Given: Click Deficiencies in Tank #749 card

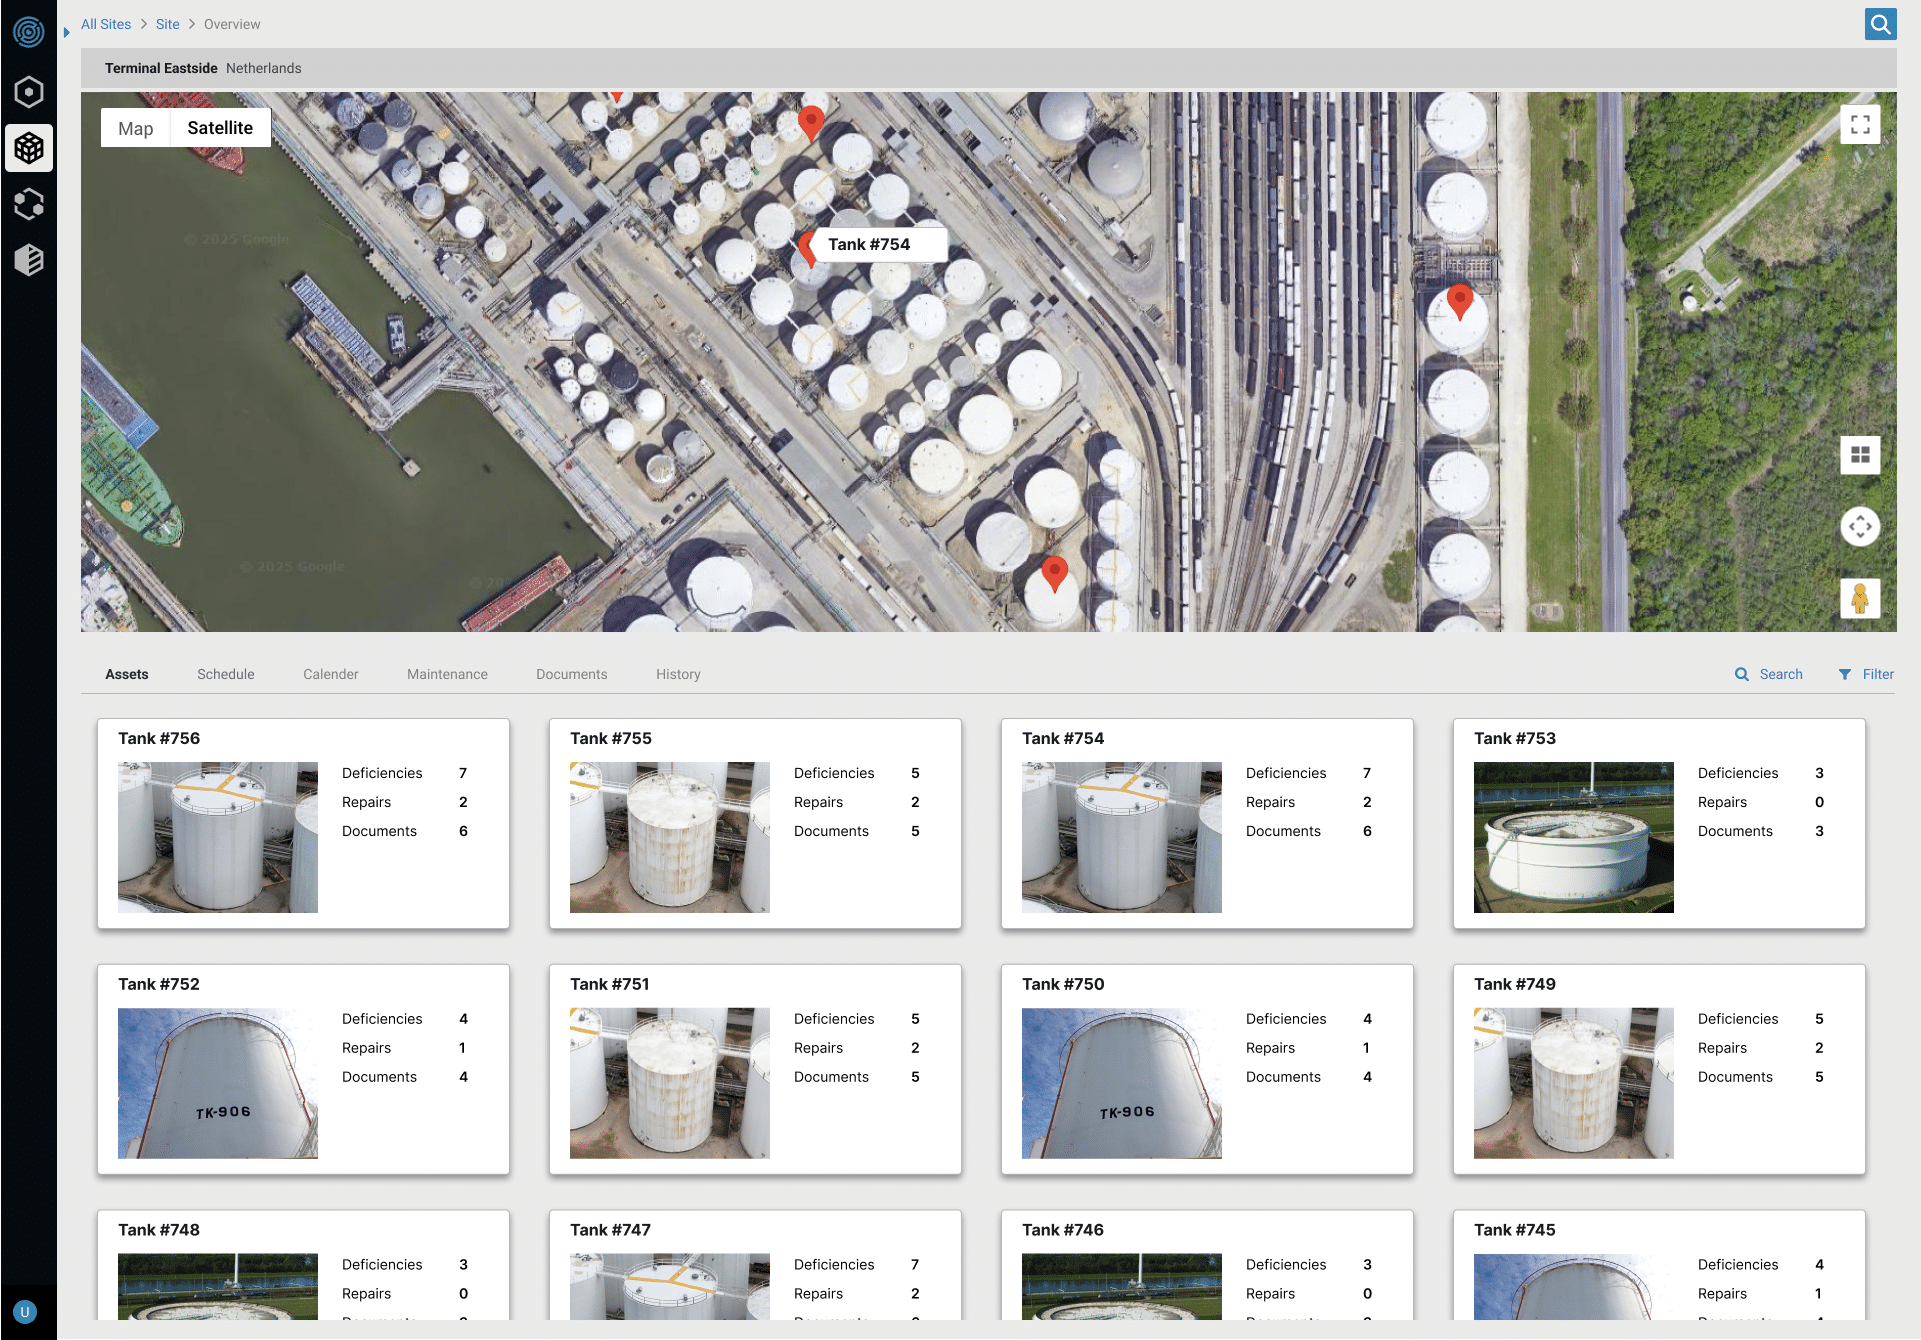Looking at the screenshot, I should (1738, 1019).
